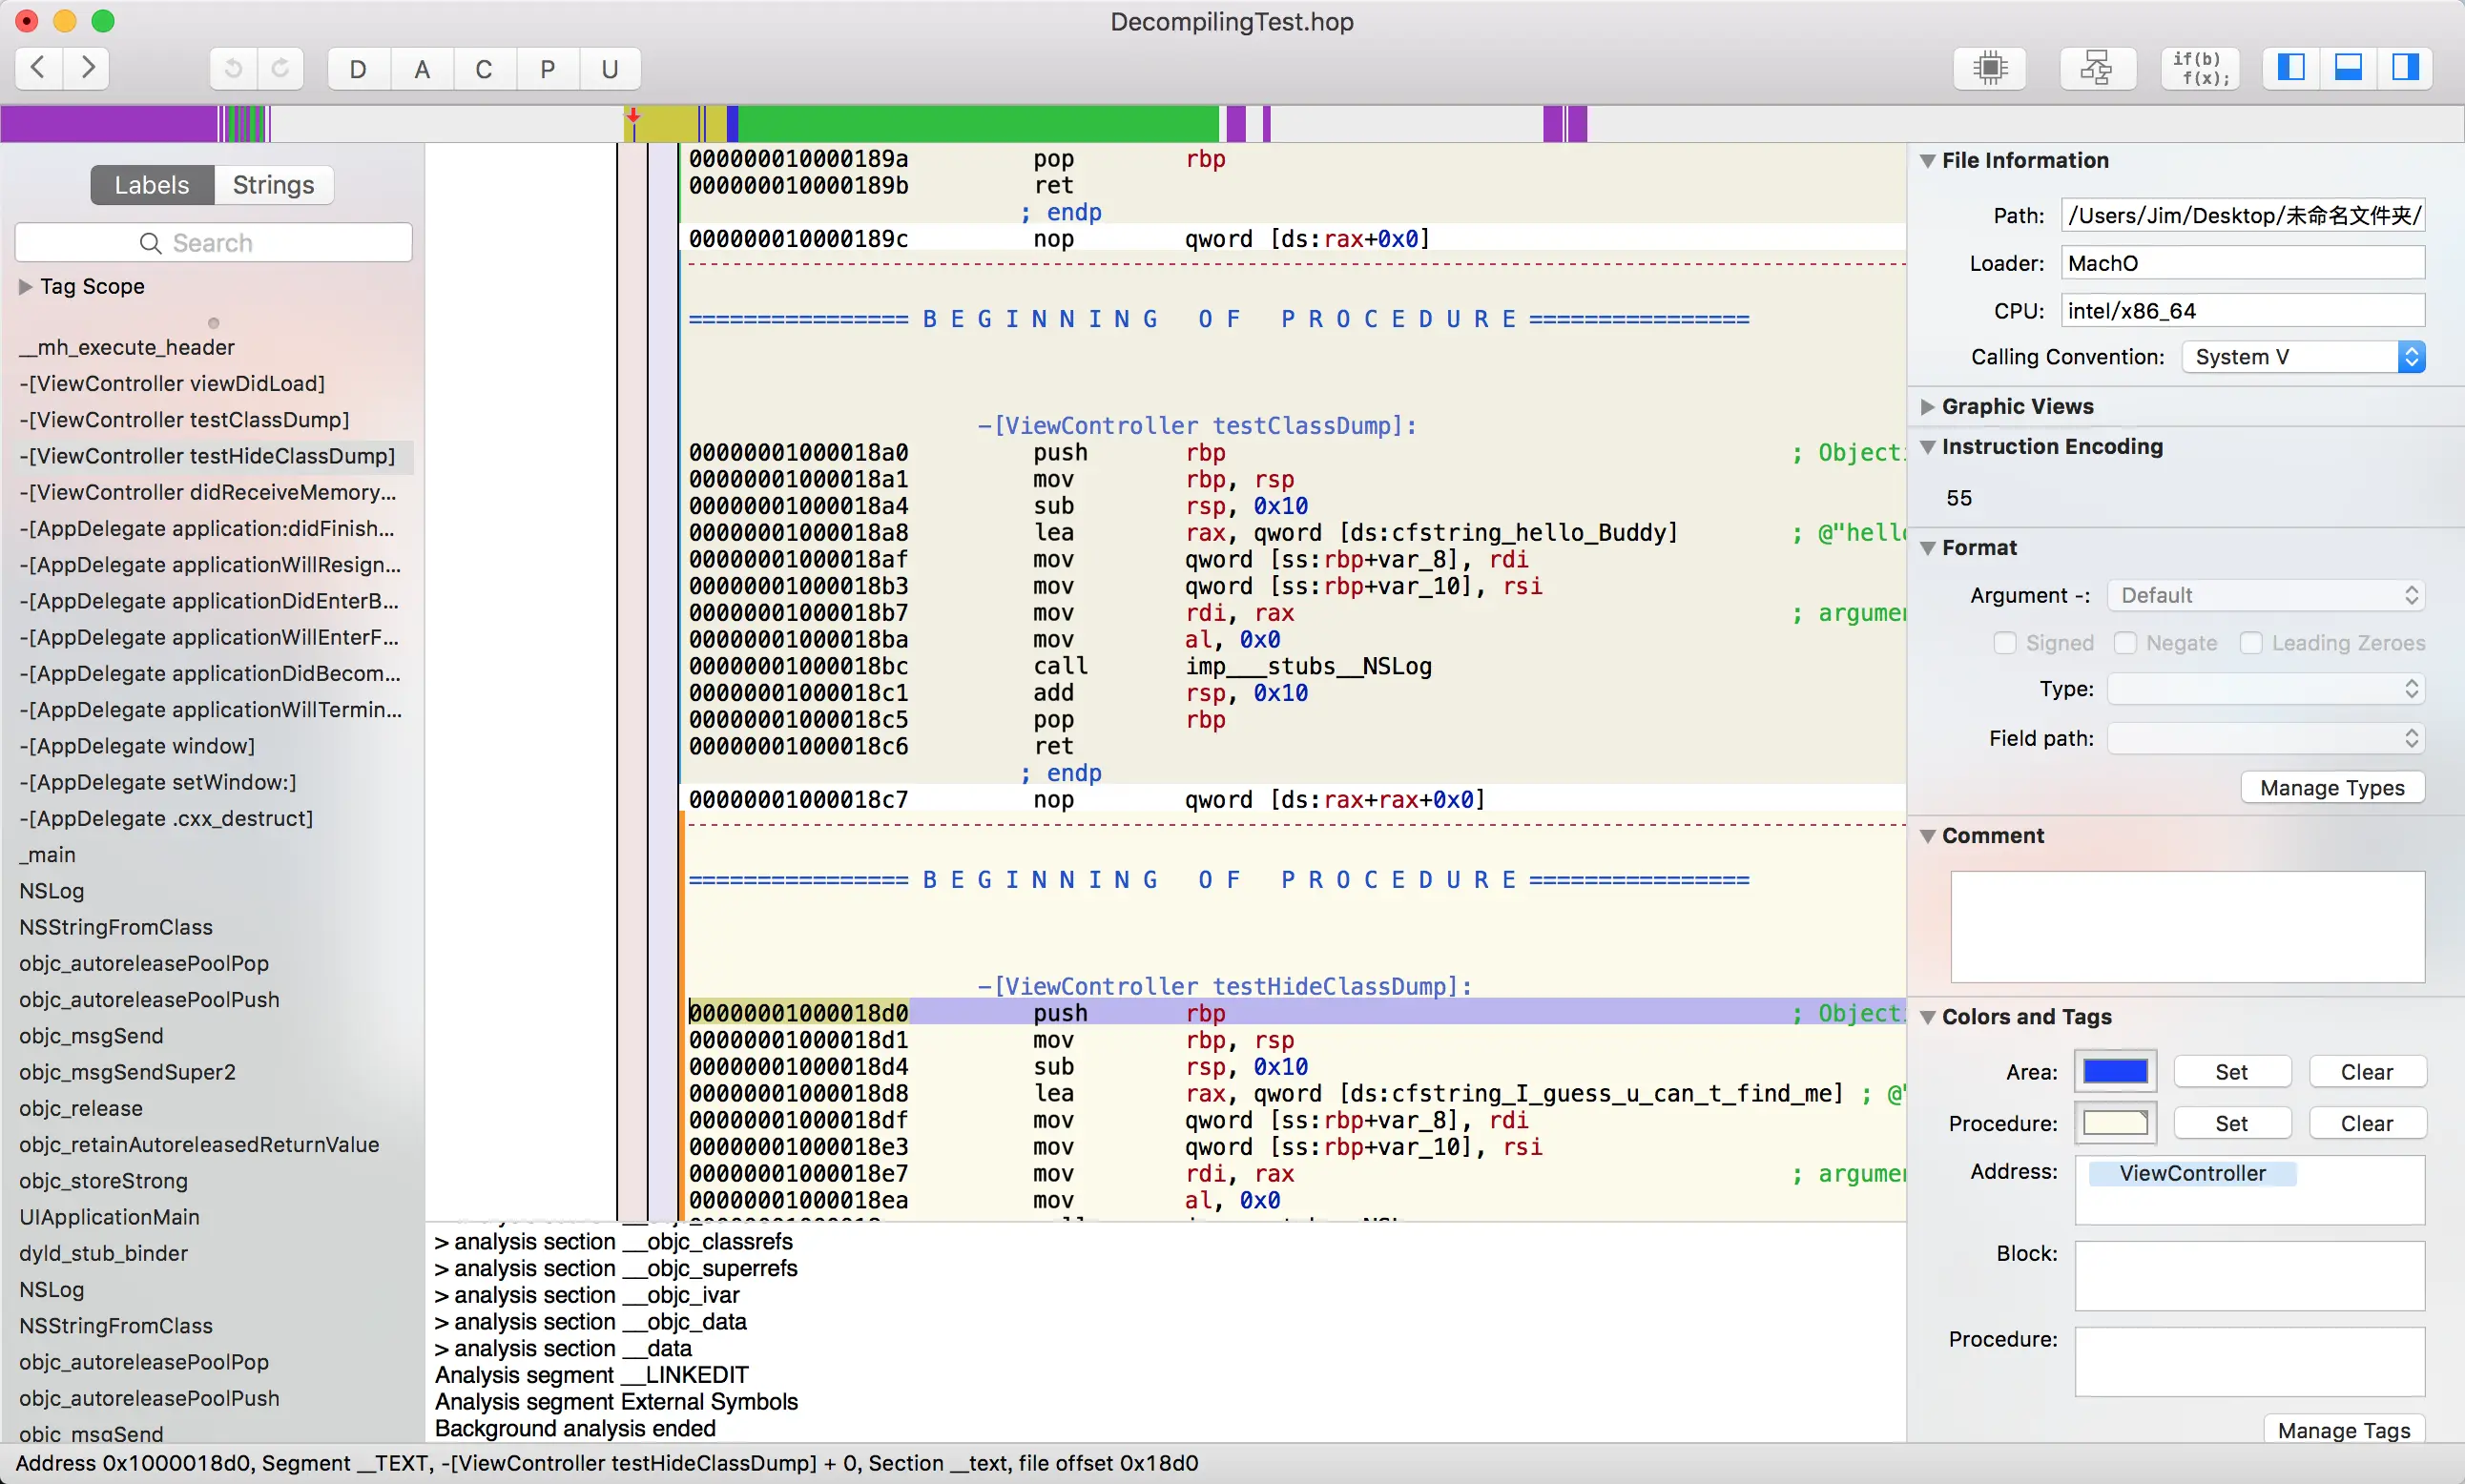Select the Labels tab

[x=152, y=185]
